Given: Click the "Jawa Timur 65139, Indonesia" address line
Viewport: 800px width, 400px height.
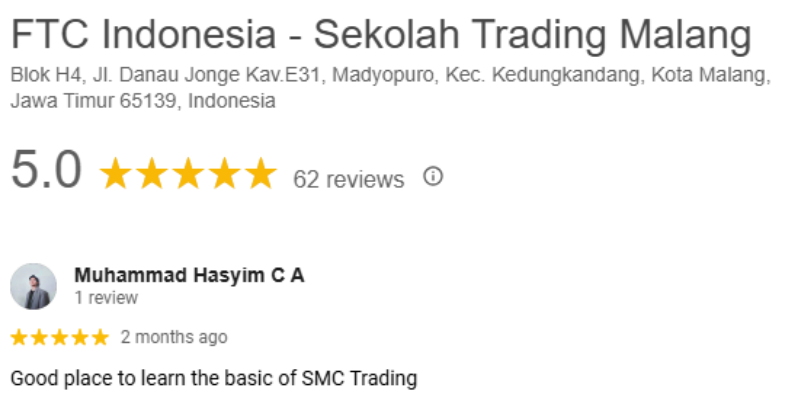Looking at the screenshot, I should 142,101.
